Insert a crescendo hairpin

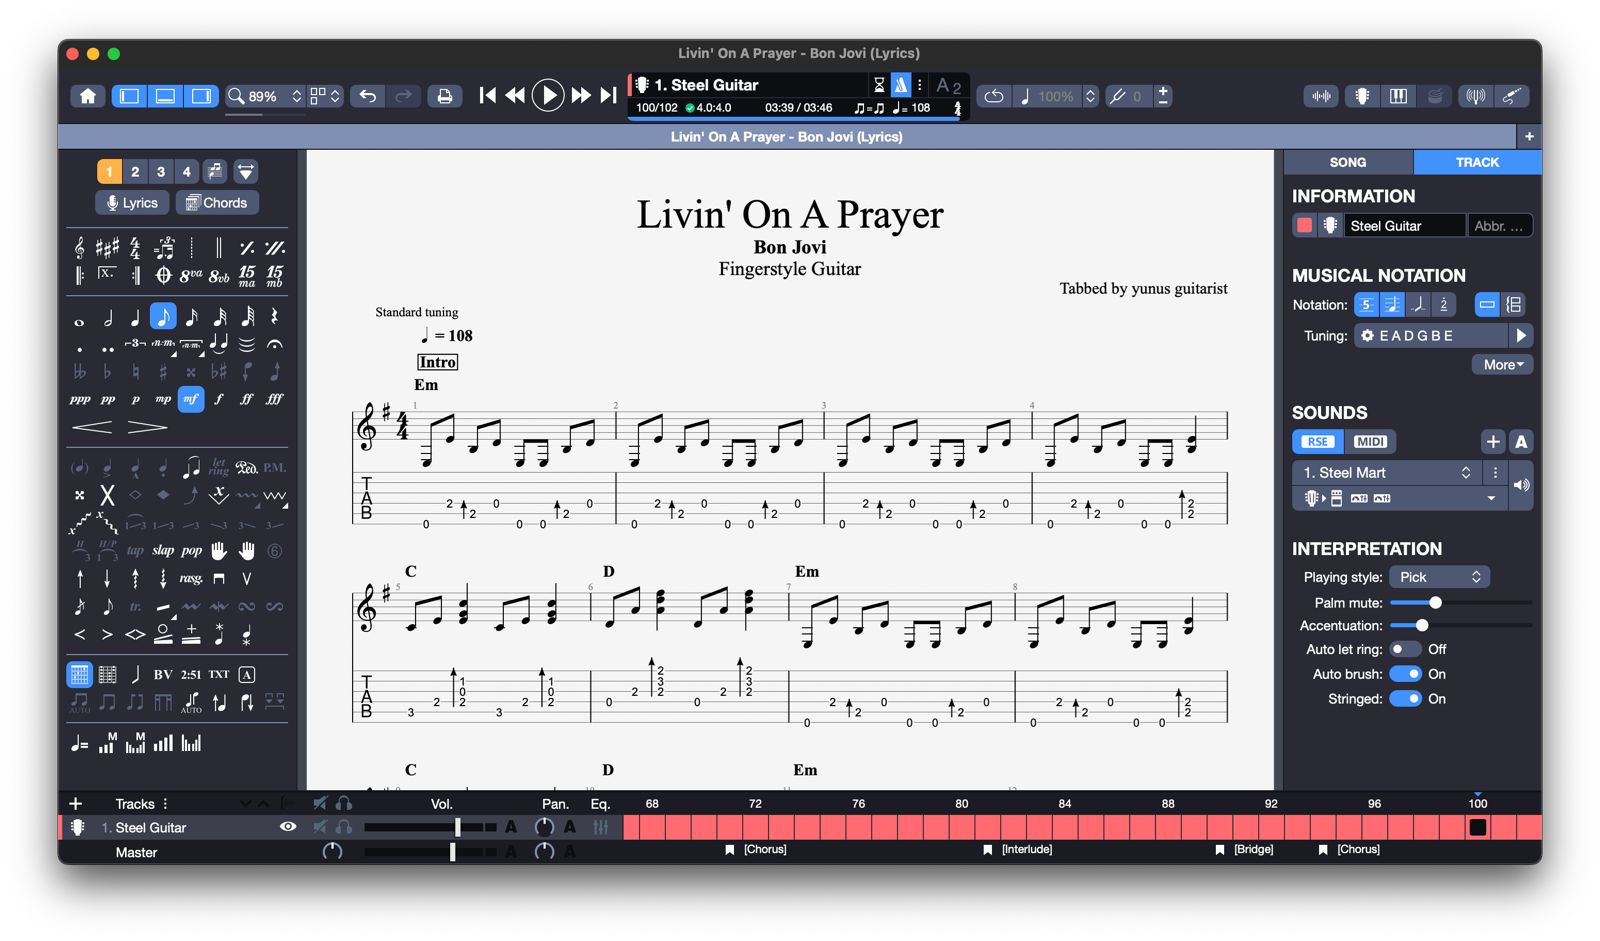(92, 427)
